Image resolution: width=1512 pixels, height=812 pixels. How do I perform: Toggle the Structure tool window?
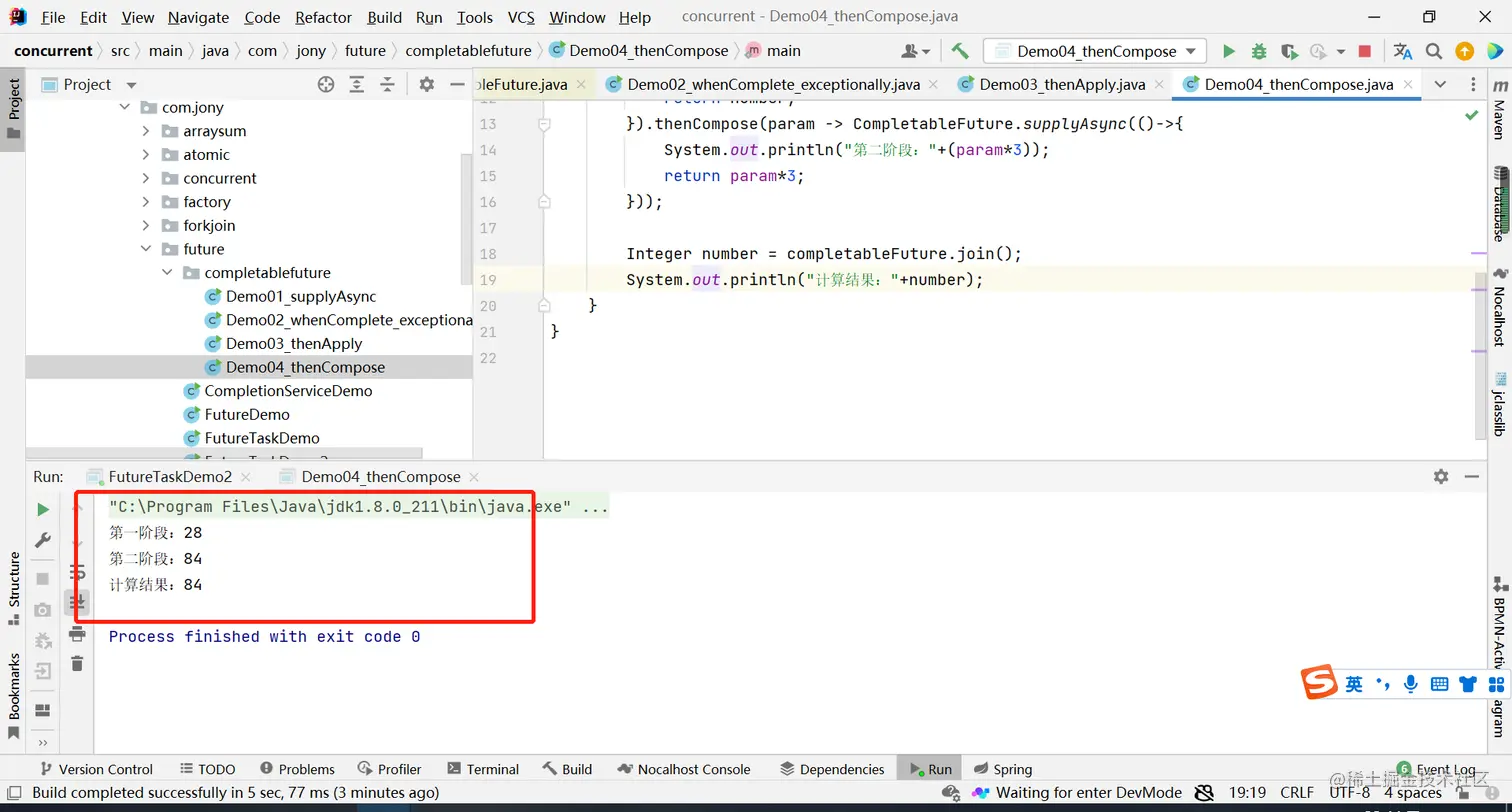14,587
